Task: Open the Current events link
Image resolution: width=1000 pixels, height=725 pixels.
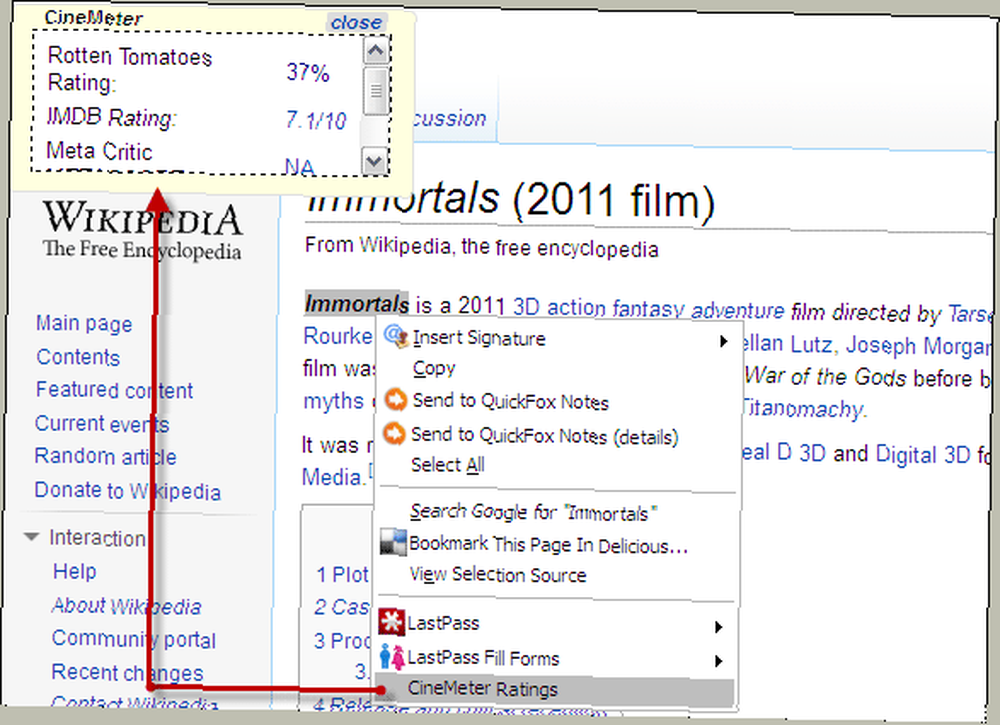Action: click(x=101, y=423)
